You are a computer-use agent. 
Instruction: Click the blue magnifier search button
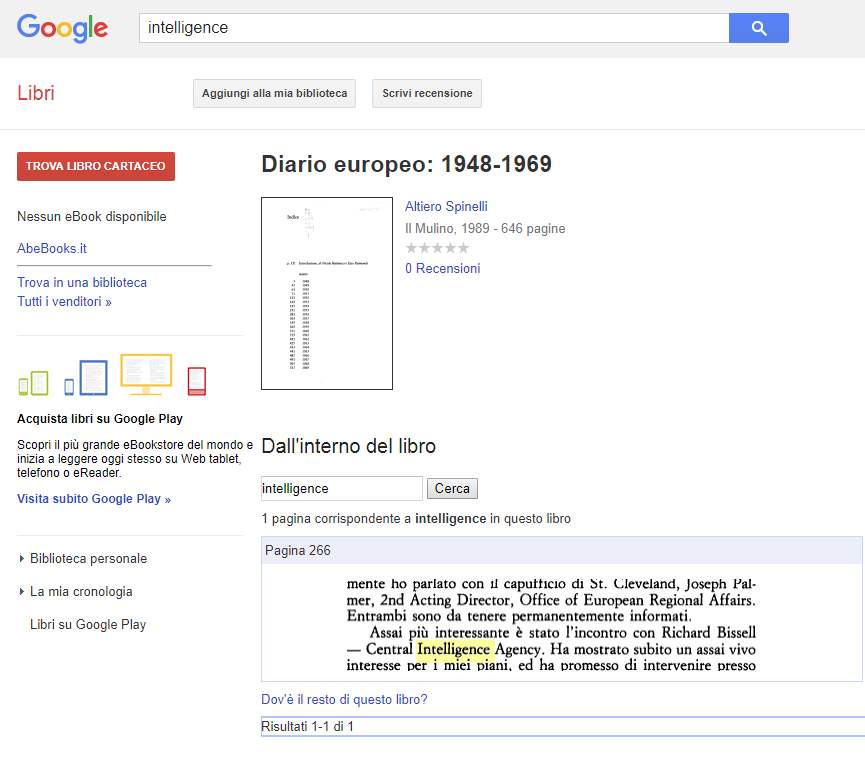[759, 28]
